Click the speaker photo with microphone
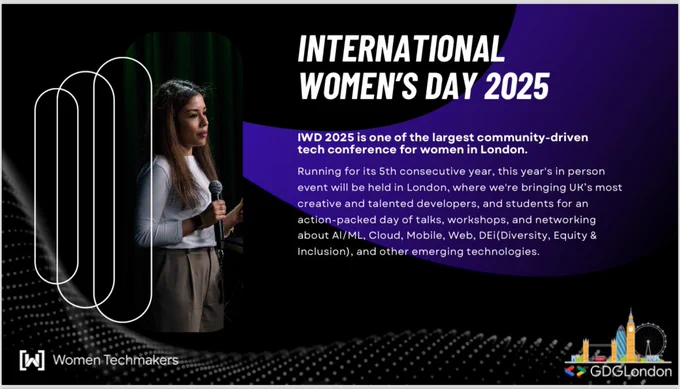This screenshot has width=680, height=389. [184, 182]
